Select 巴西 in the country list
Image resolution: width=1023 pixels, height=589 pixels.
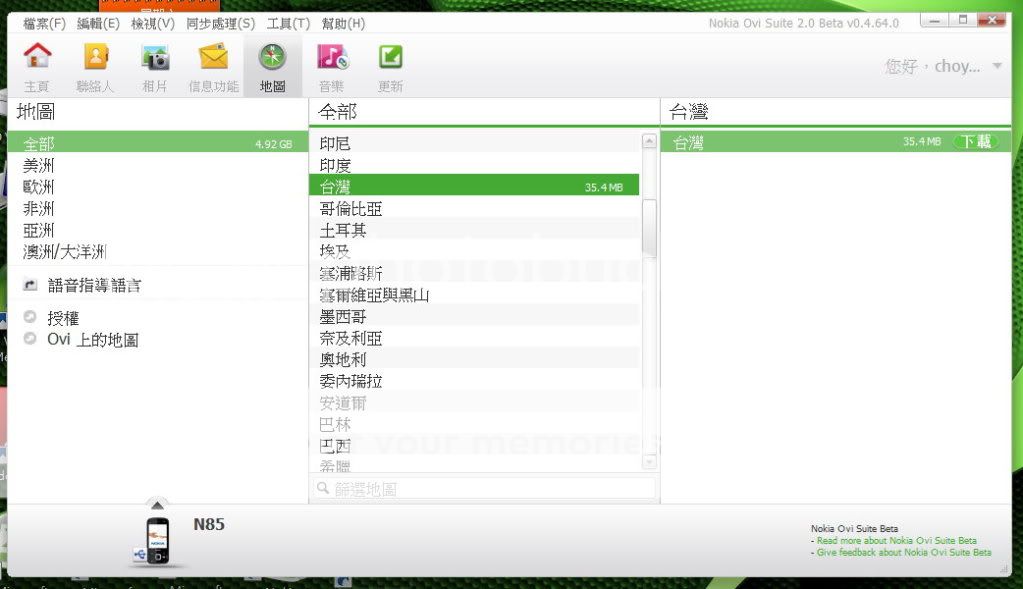pyautogui.click(x=475, y=446)
